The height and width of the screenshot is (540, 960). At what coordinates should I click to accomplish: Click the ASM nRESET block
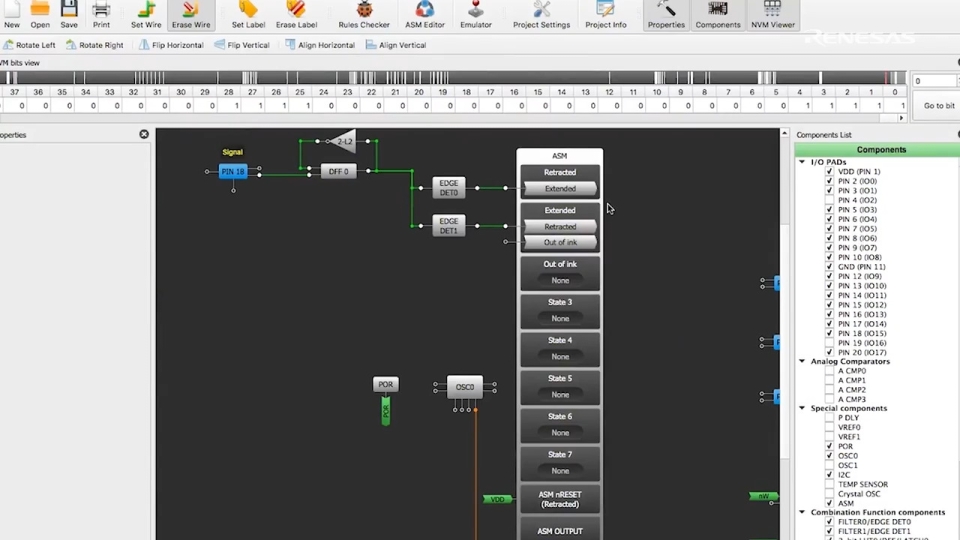point(560,500)
